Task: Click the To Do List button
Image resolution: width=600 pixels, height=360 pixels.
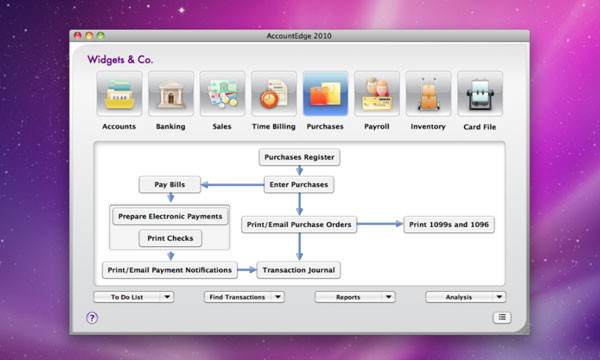Action: [127, 297]
